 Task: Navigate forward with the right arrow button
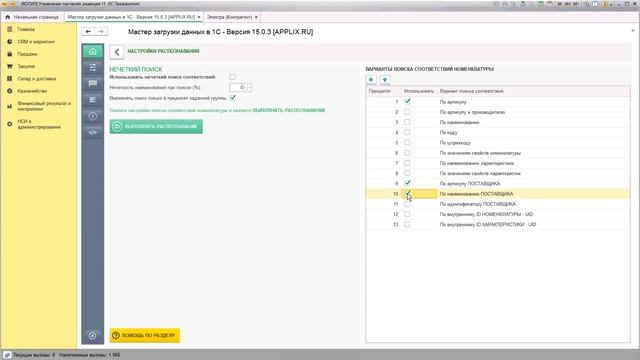click(101, 31)
